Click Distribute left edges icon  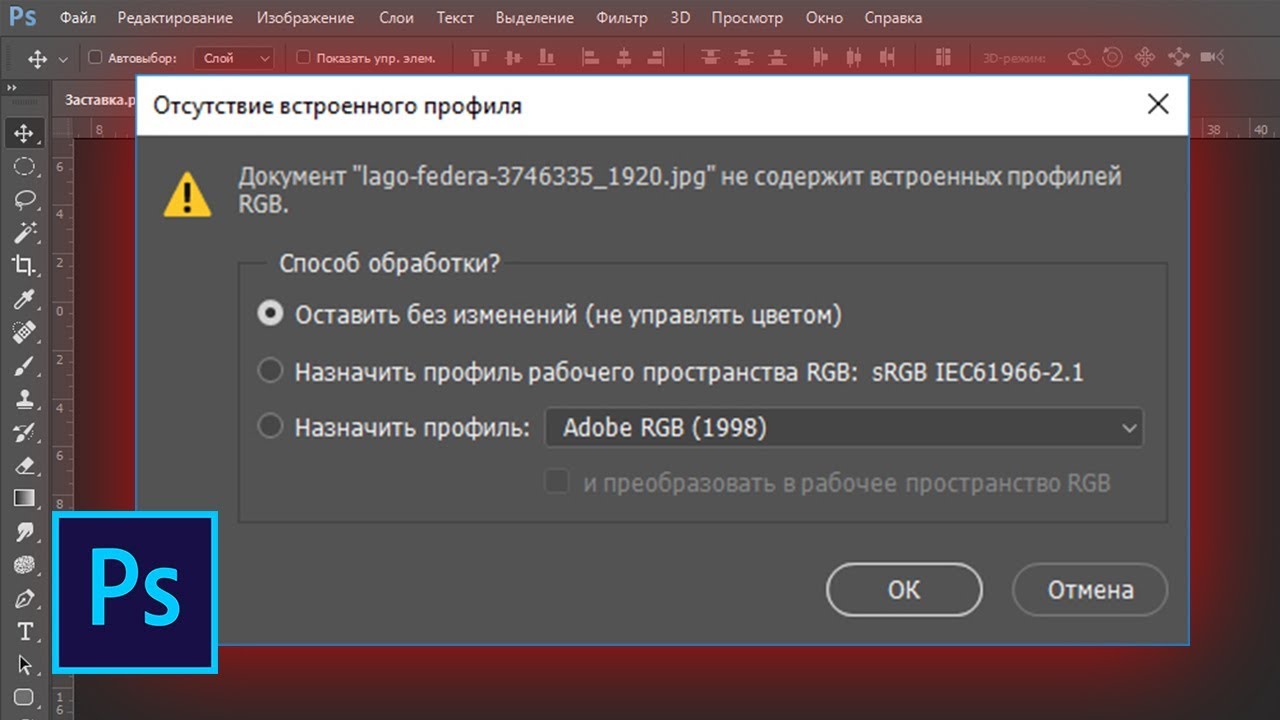coord(820,57)
